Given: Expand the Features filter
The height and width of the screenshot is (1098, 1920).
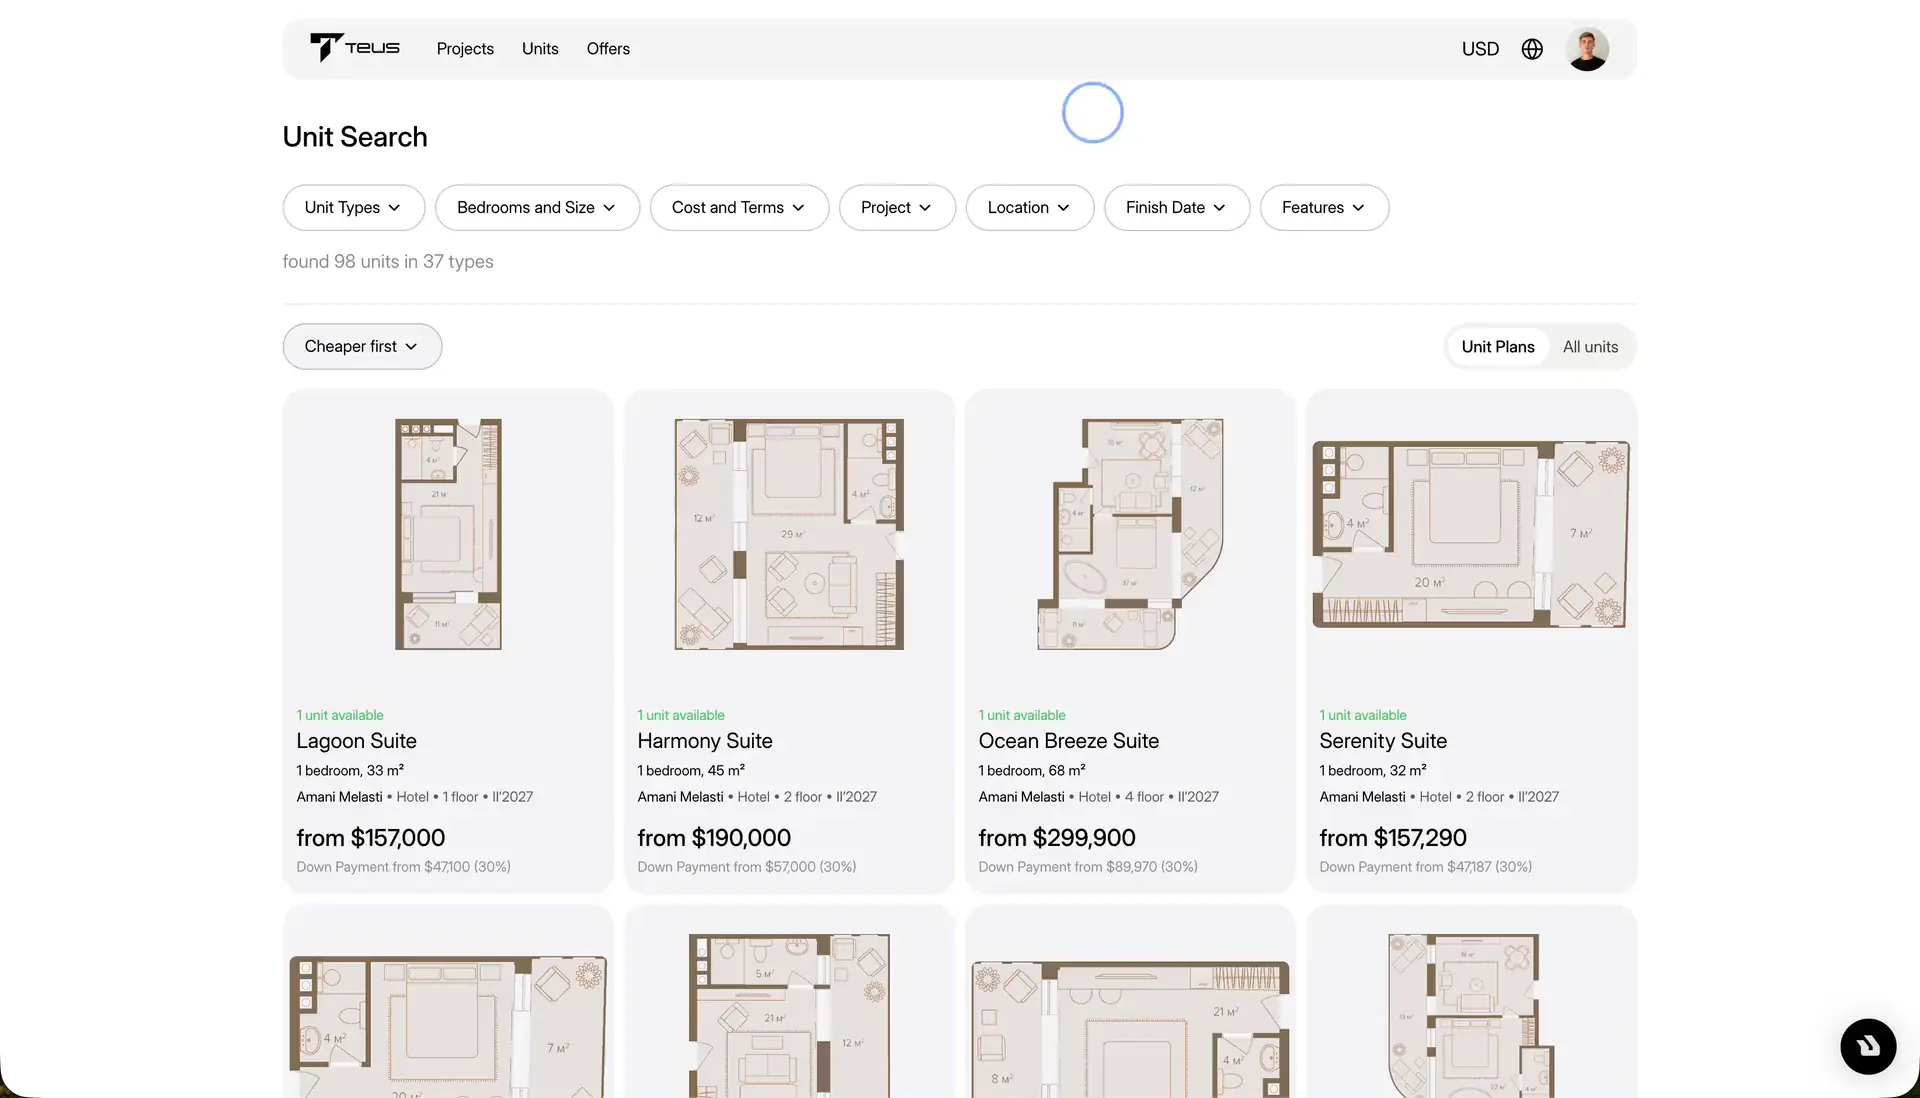Looking at the screenshot, I should [x=1324, y=208].
